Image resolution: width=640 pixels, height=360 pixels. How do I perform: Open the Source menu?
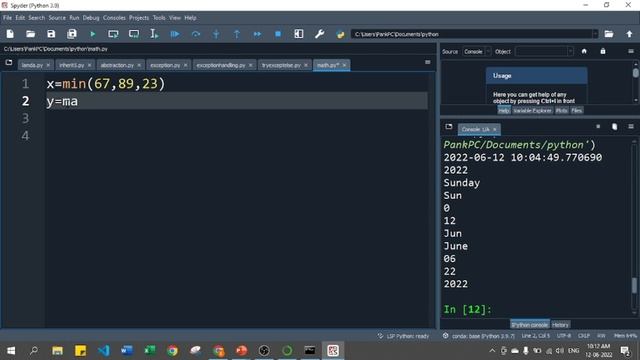tap(57, 18)
